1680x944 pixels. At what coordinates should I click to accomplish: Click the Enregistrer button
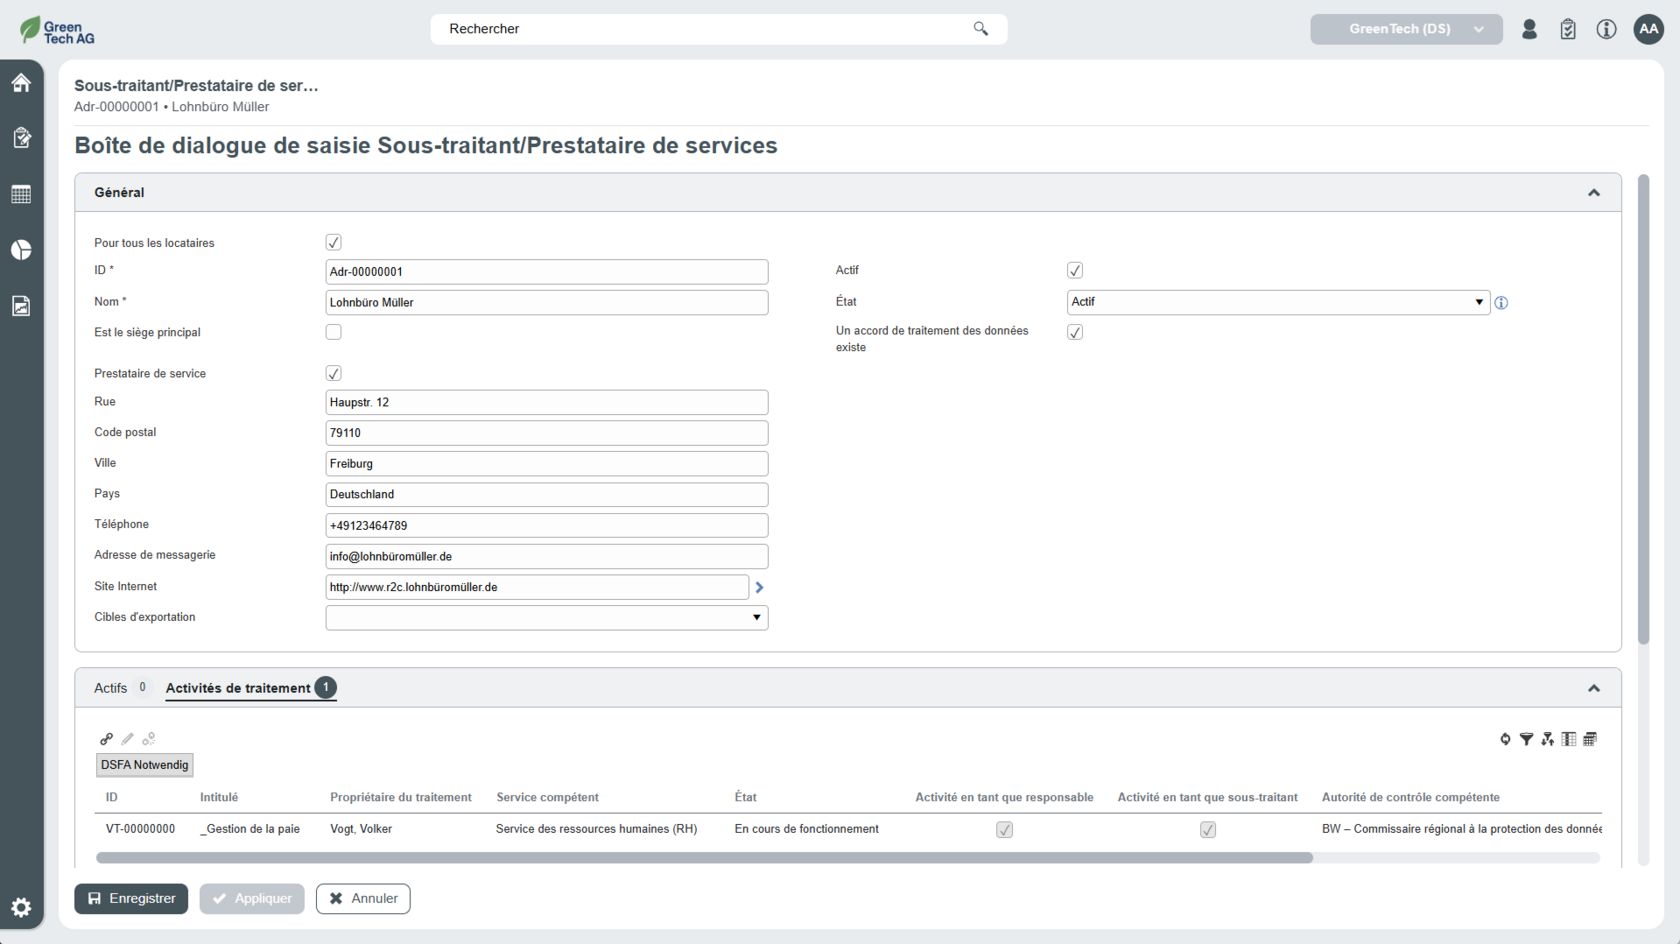[x=131, y=899]
